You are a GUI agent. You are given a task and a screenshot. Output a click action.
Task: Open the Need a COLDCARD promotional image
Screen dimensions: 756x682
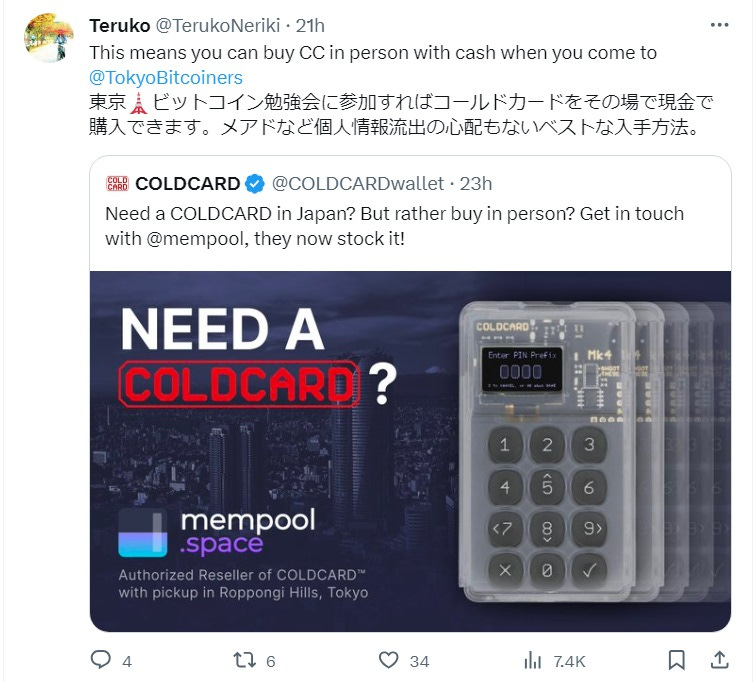(x=410, y=451)
